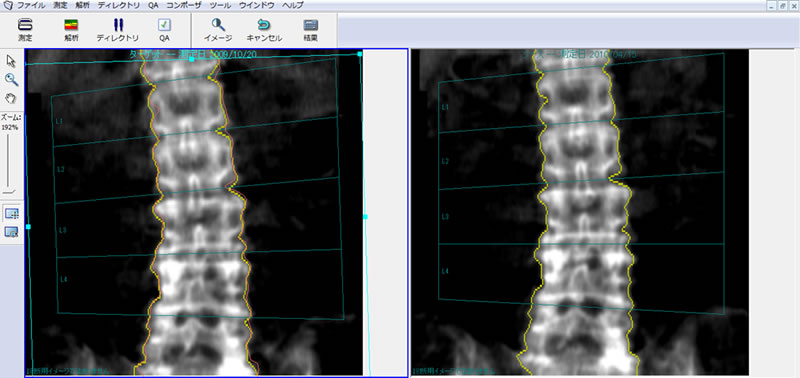Click the upper image layout icon in the left sidebar

11,214
